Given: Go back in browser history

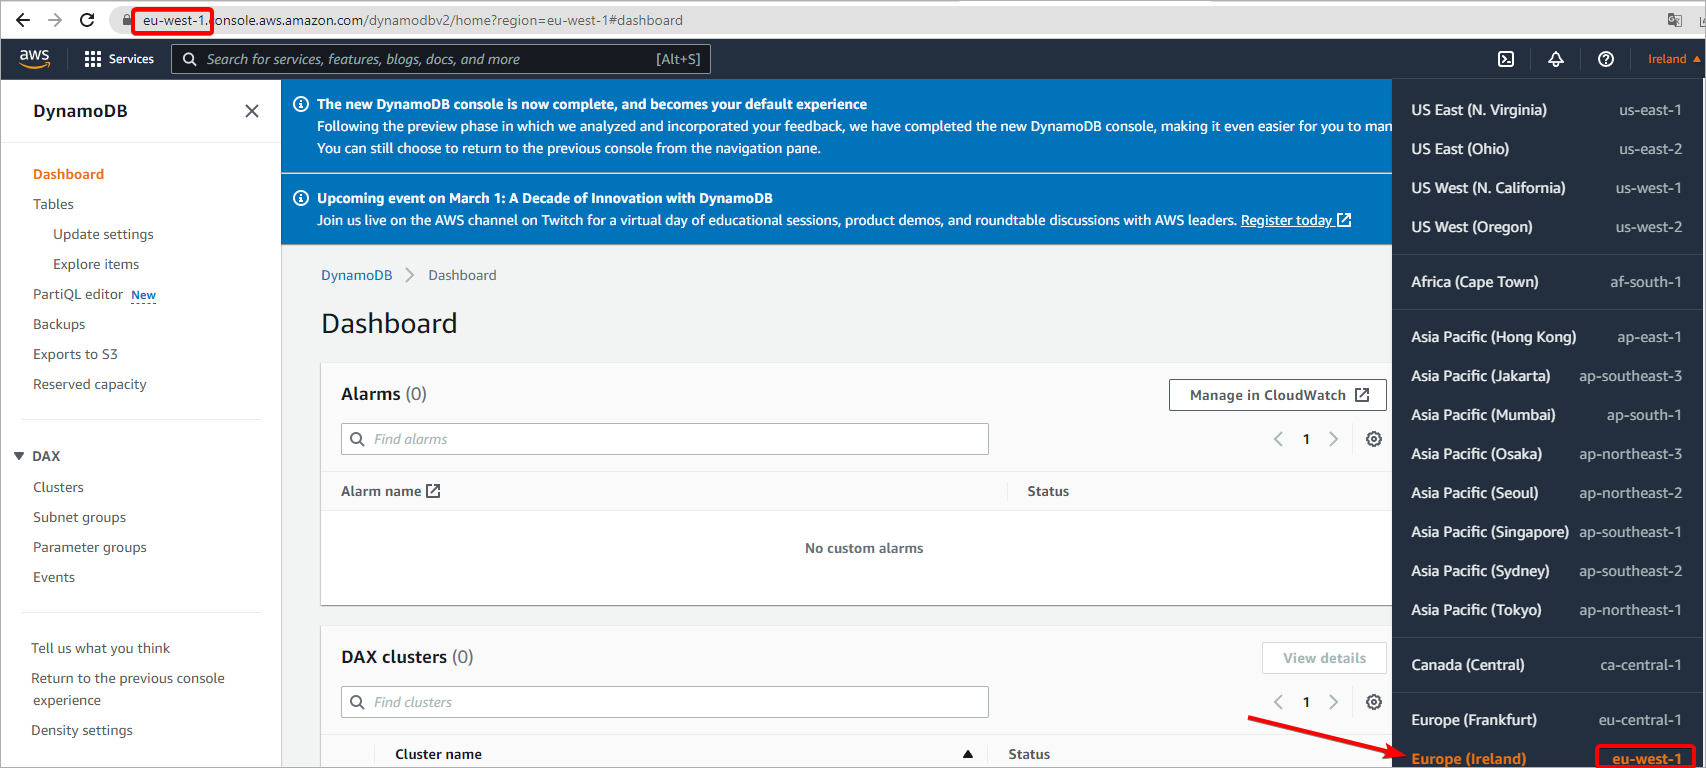Looking at the screenshot, I should tap(23, 20).
